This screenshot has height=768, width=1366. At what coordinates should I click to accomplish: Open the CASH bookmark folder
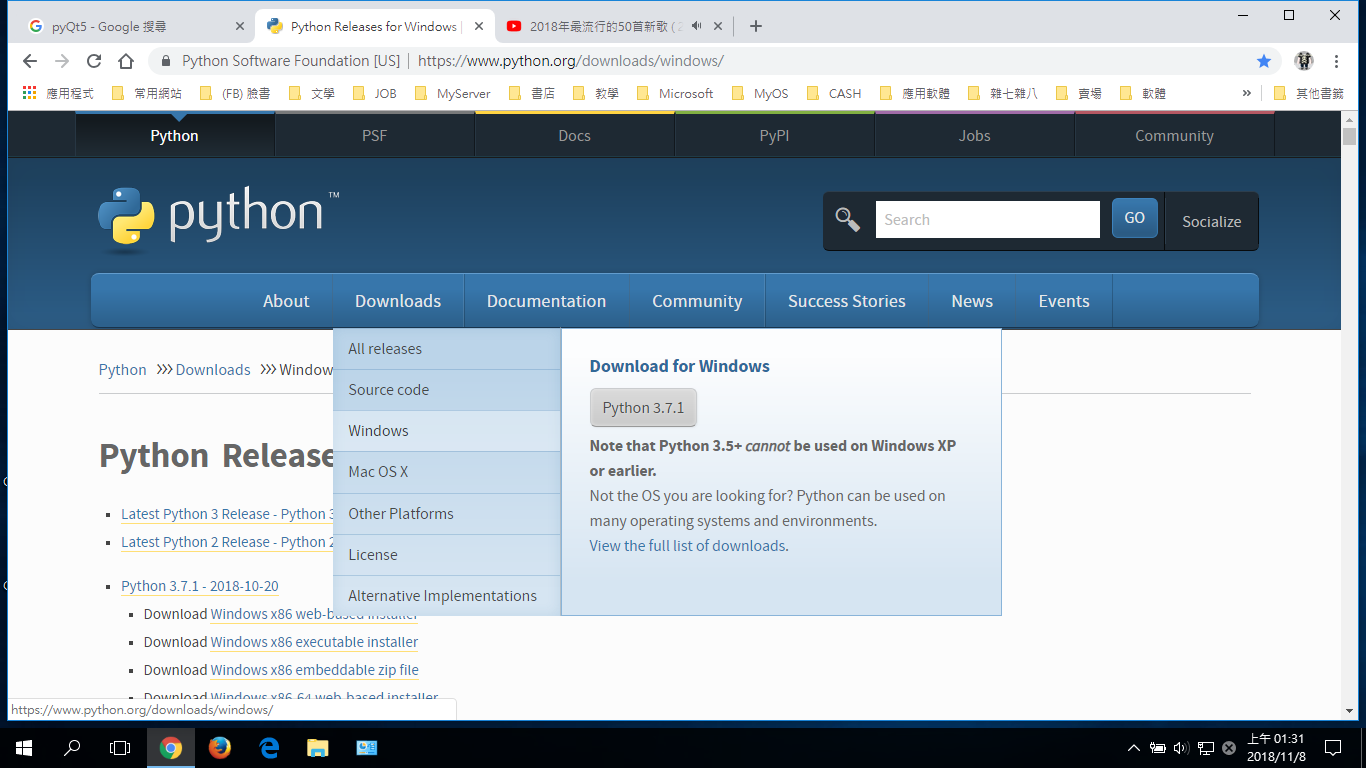(x=833, y=93)
